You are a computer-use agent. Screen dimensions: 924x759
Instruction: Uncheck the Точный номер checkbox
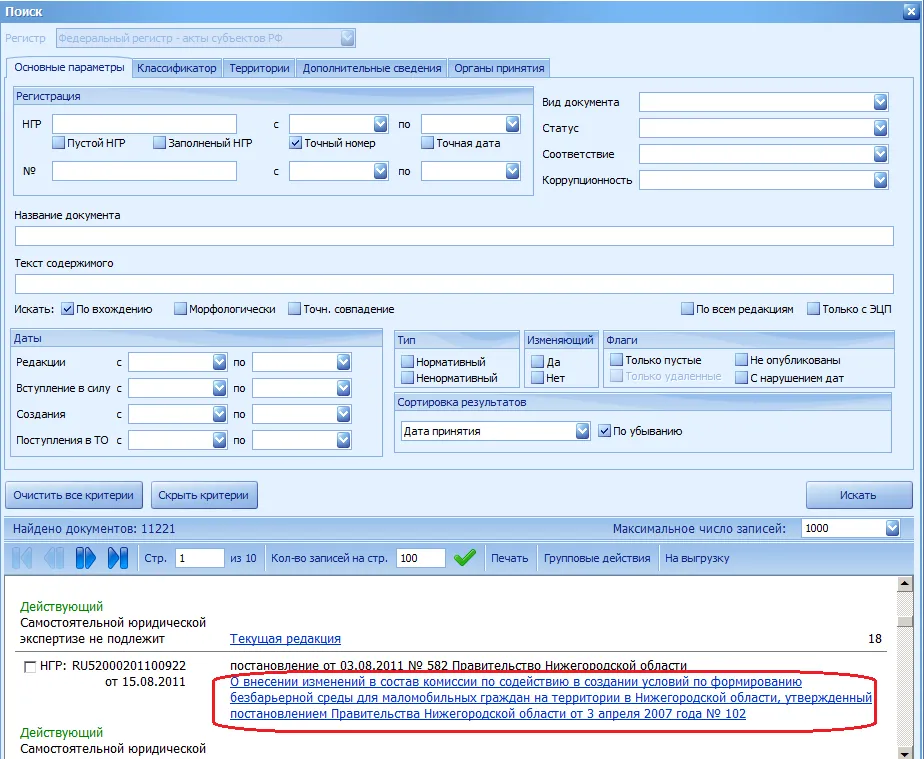(295, 143)
